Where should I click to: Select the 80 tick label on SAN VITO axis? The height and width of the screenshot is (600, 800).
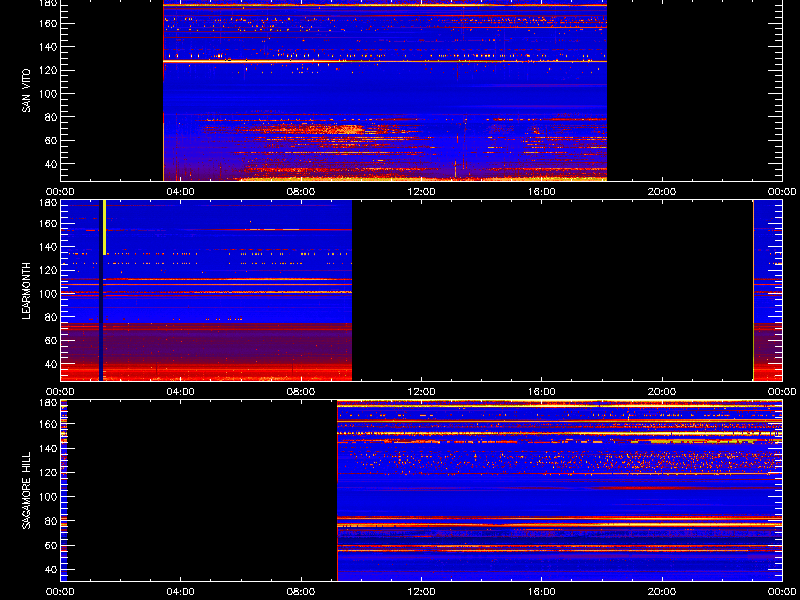[x=51, y=117]
